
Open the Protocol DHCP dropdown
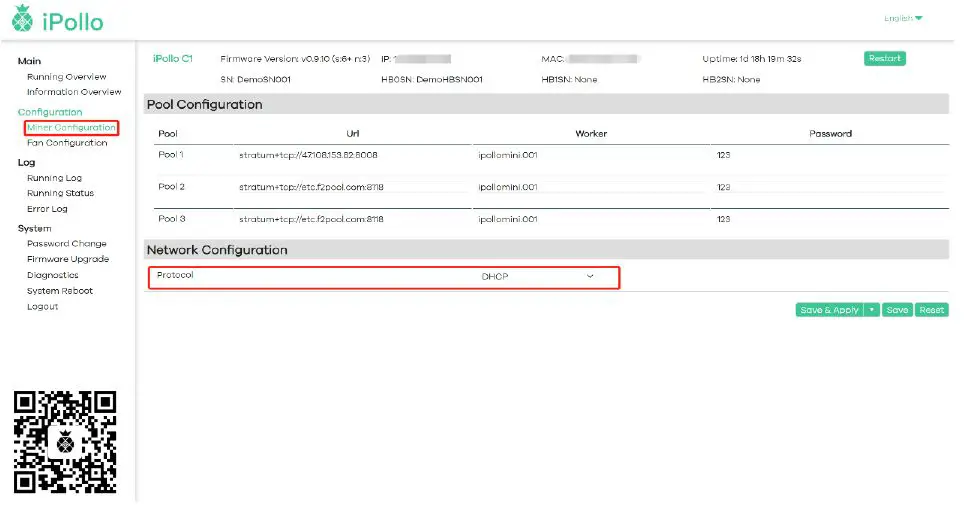click(x=537, y=277)
